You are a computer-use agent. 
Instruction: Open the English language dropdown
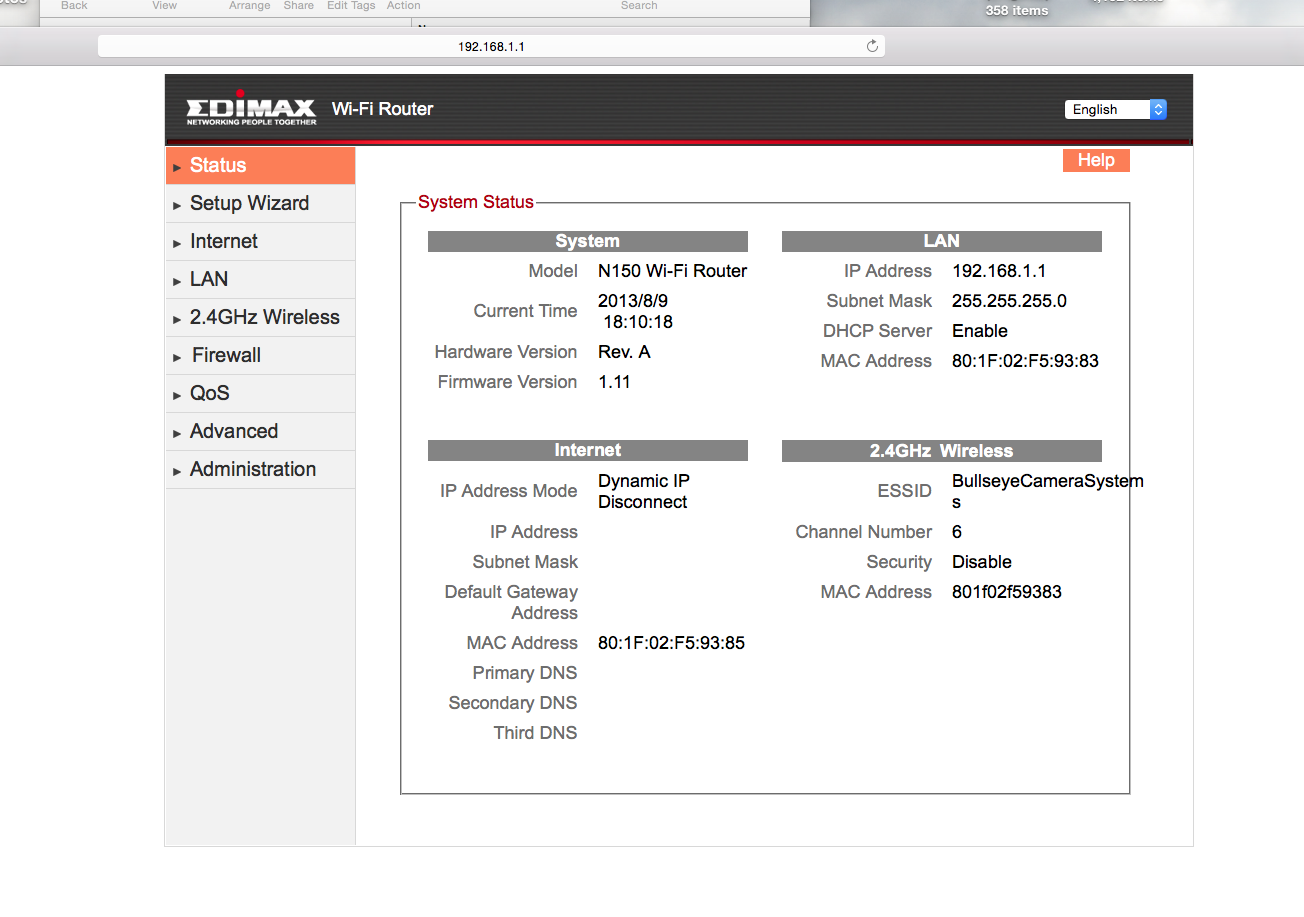point(1115,110)
